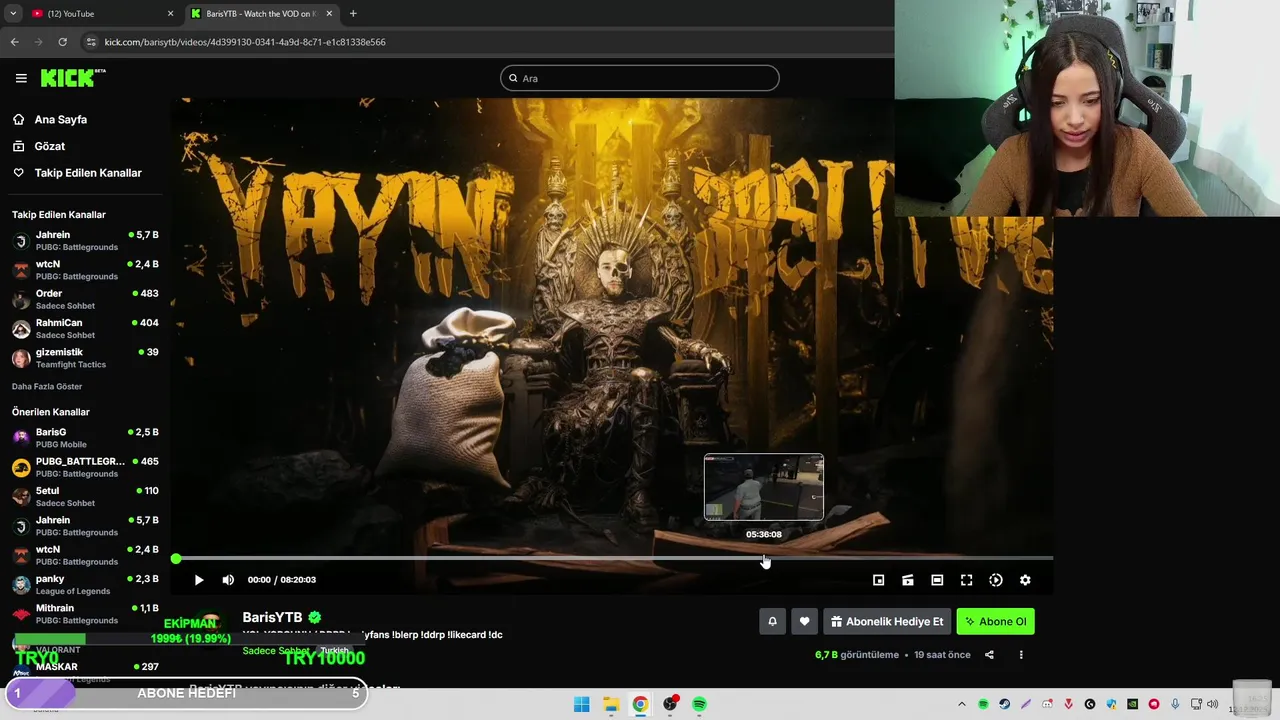Click Abone Ol button
This screenshot has width=1280, height=720.
996,621
